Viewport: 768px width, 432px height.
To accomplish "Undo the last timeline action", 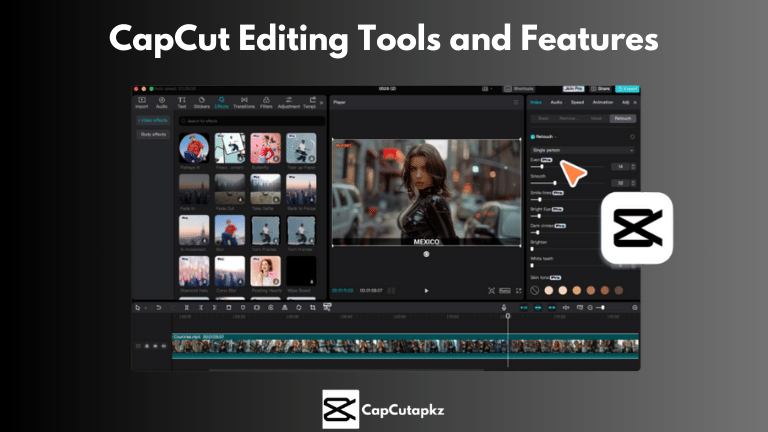I will [x=159, y=308].
